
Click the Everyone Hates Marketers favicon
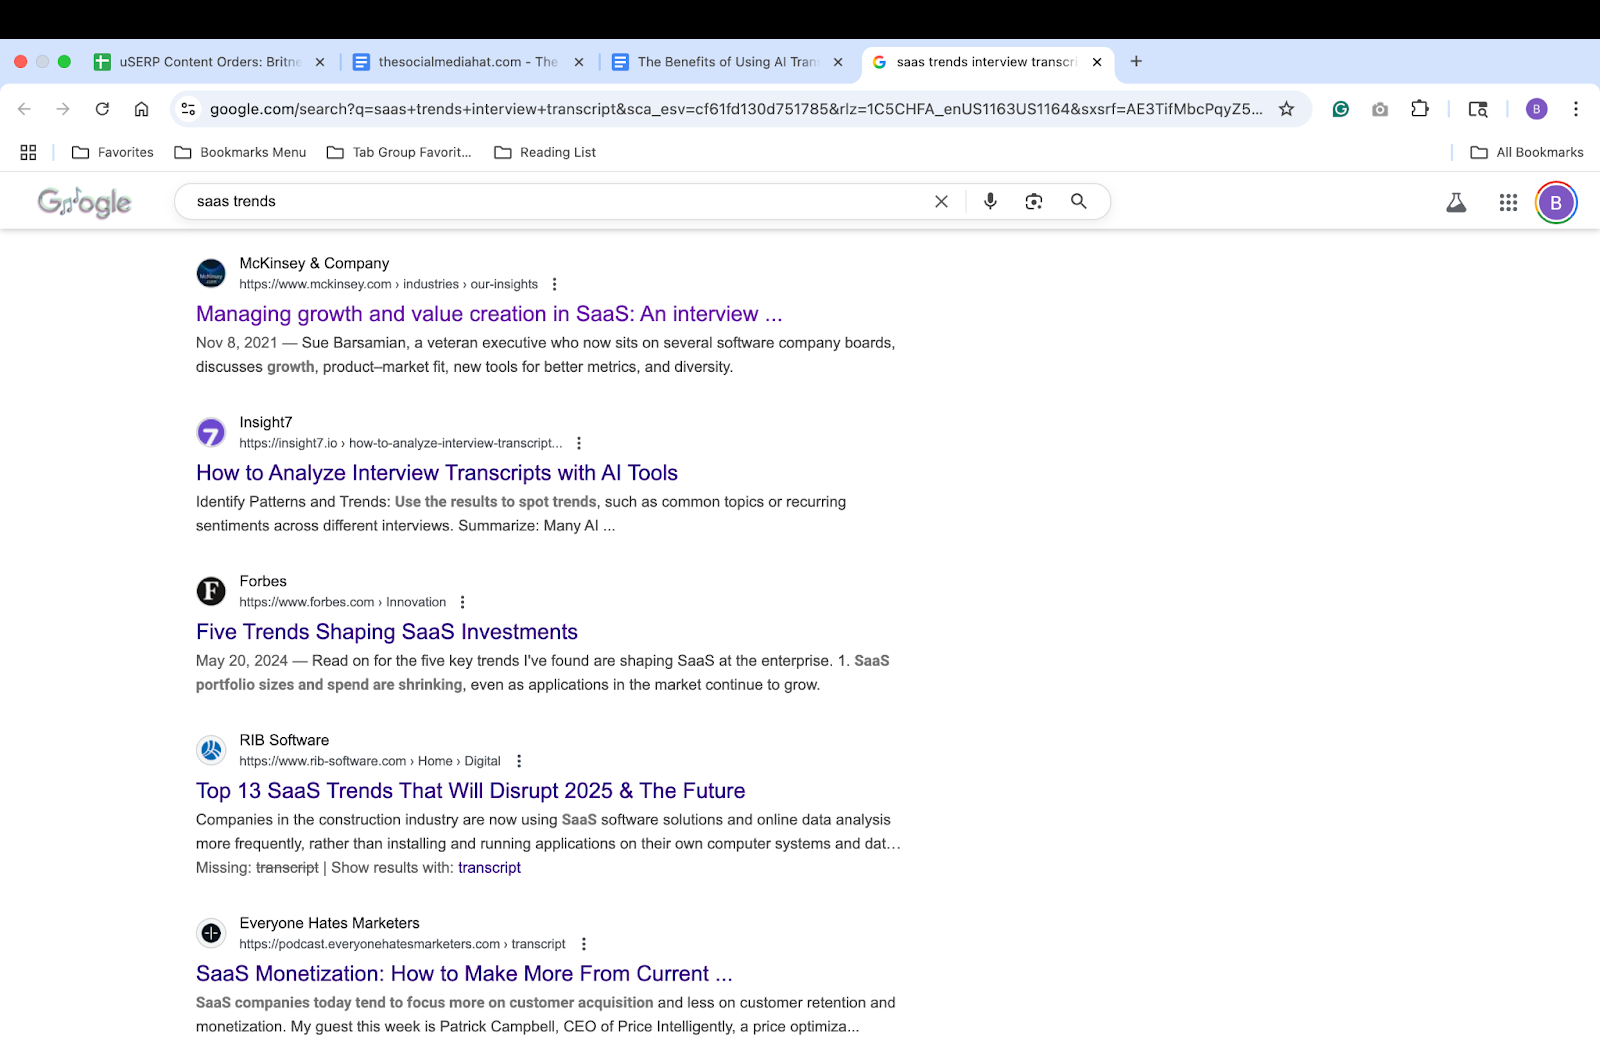tap(211, 933)
